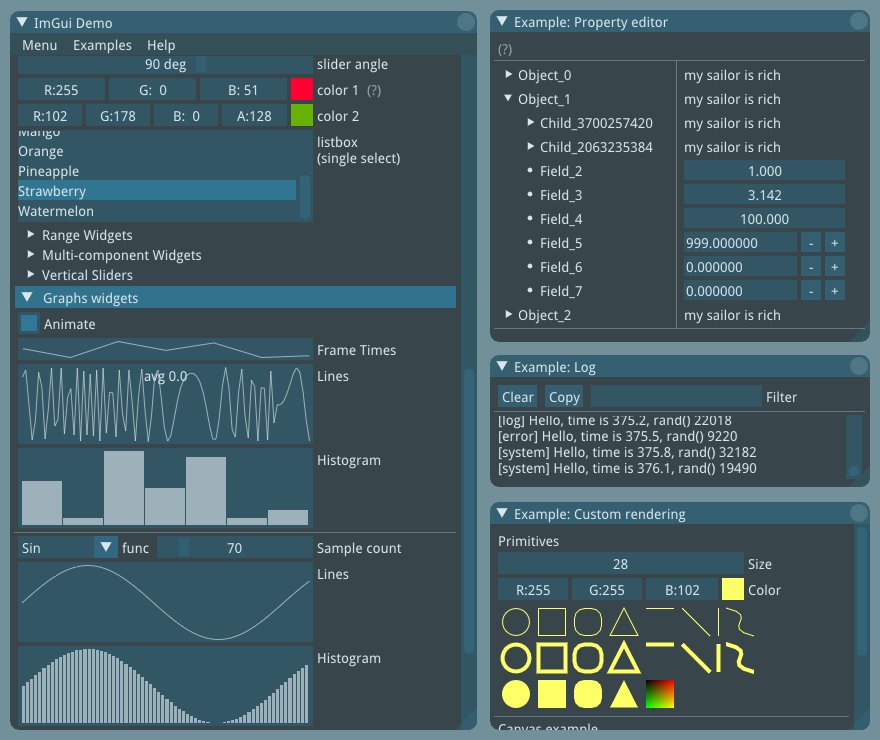Open the Examples menu

(x=103, y=45)
